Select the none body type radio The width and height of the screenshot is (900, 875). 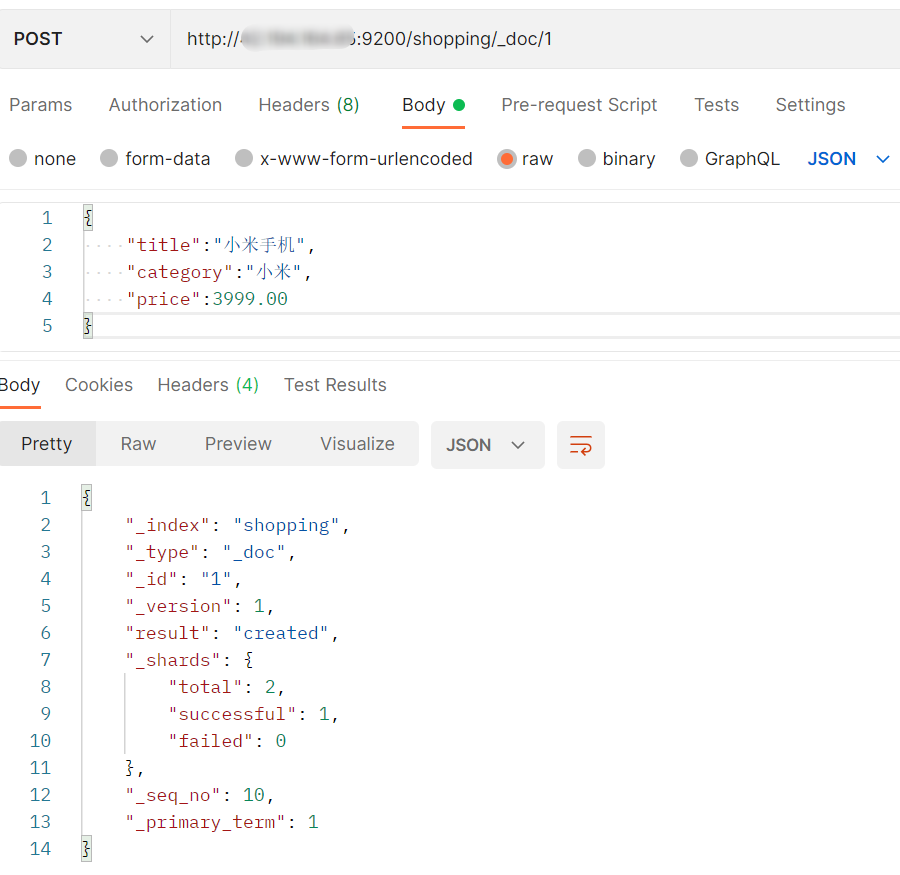pos(19,159)
